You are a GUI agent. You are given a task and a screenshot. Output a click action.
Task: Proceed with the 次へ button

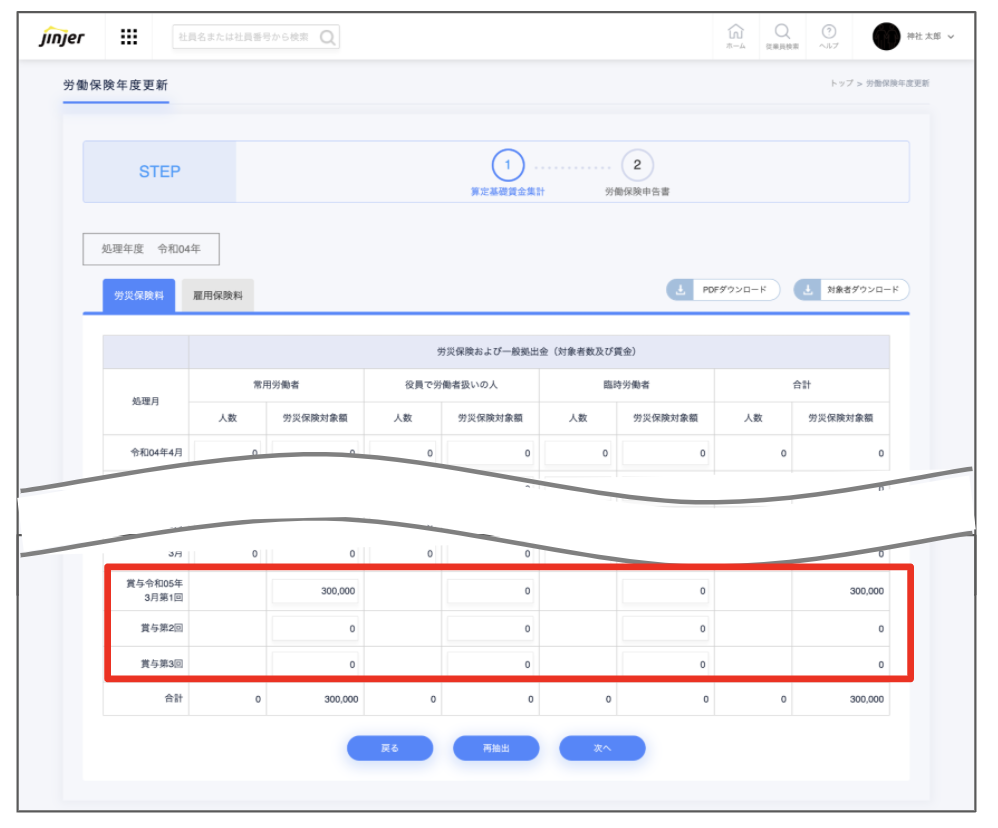point(602,748)
